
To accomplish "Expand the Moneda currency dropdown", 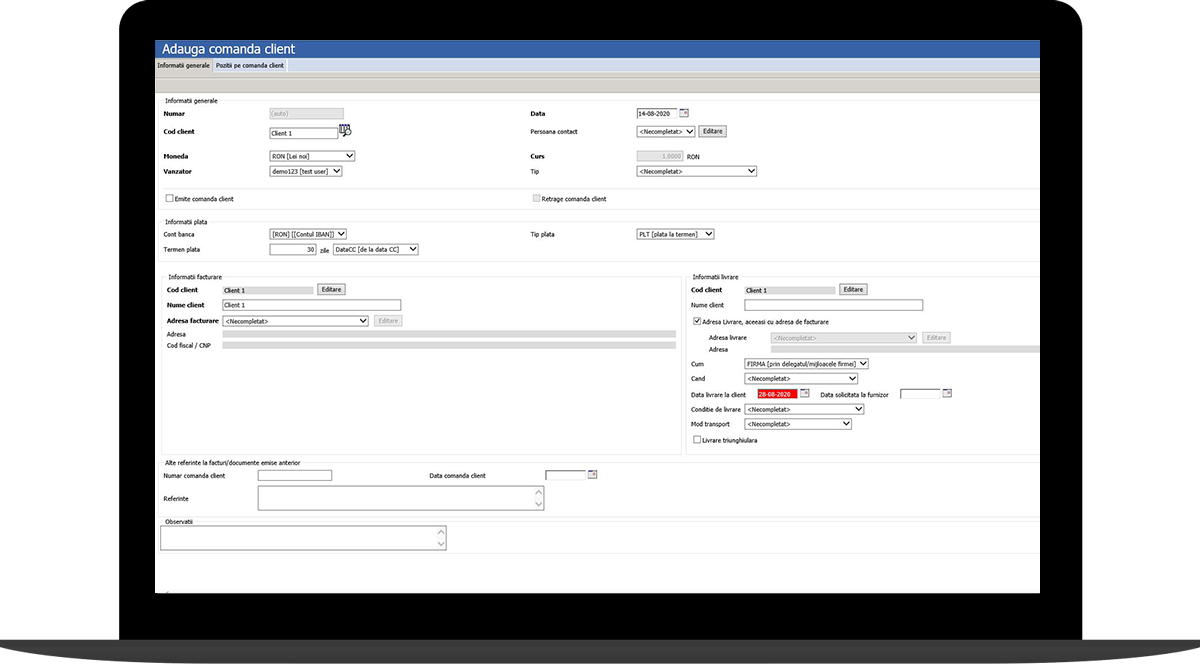I will tap(312, 156).
